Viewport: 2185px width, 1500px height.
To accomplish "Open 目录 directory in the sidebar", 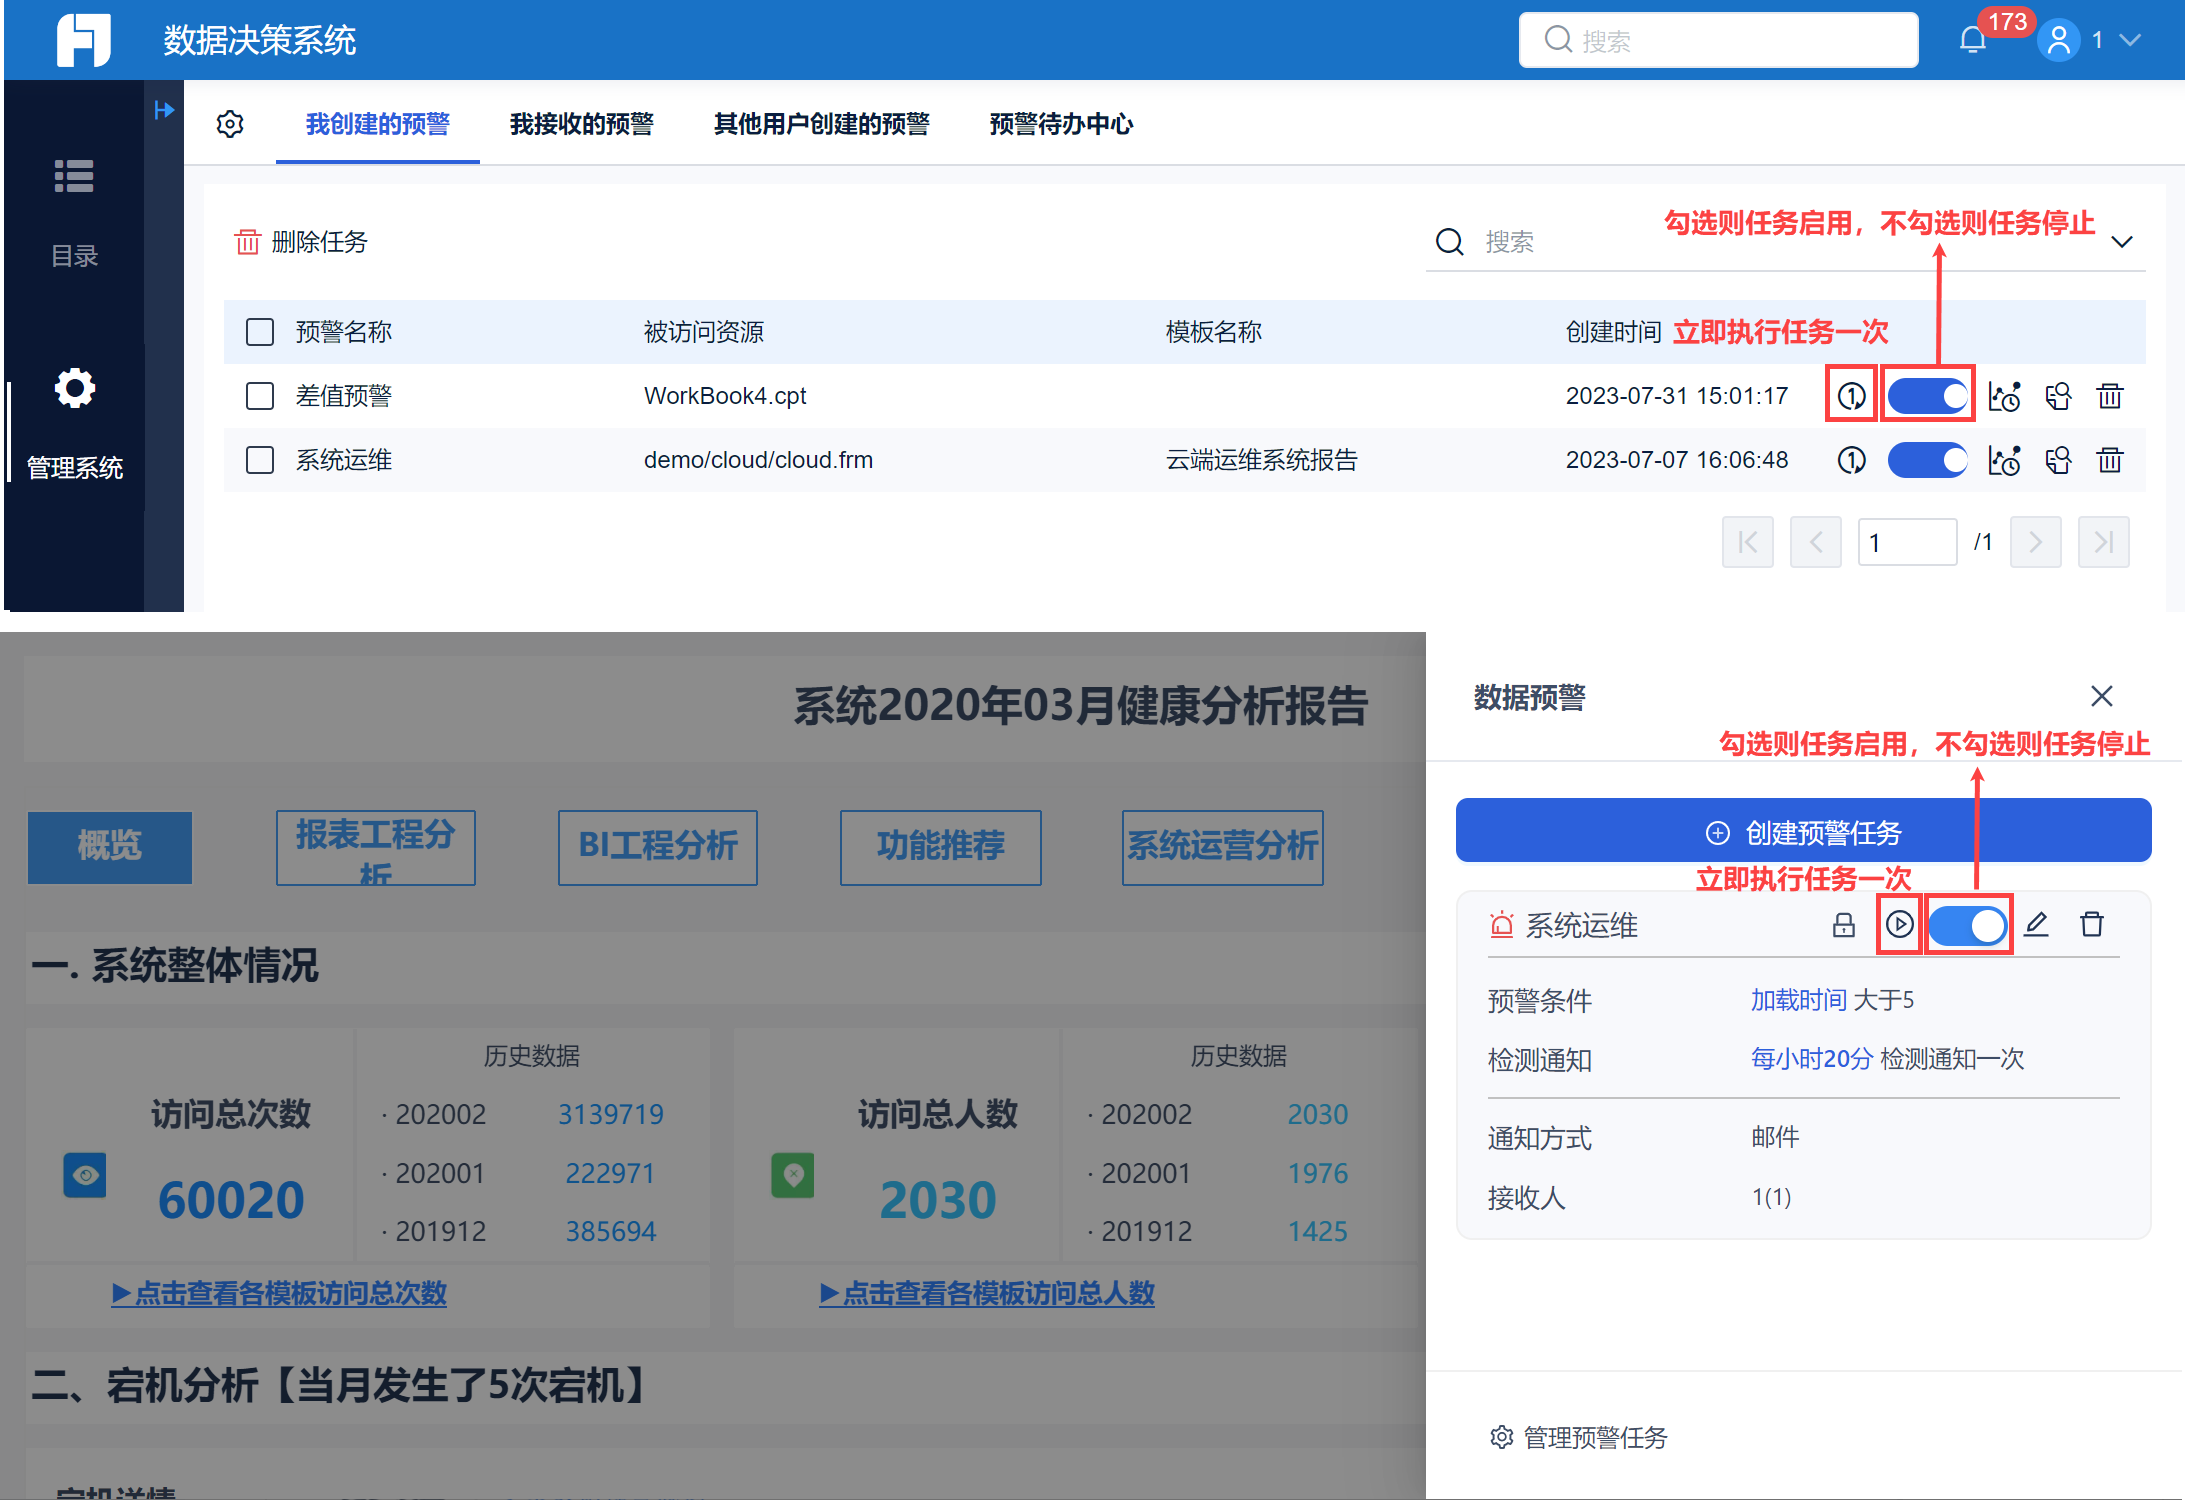I will tap(74, 213).
